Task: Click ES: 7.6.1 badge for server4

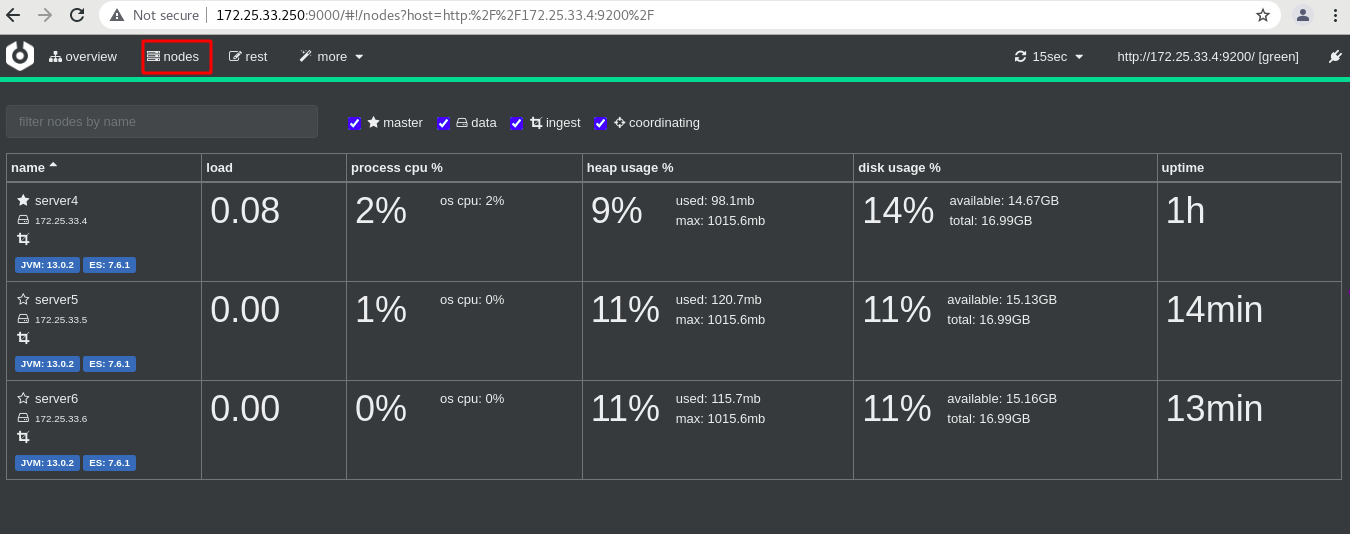Action: pyautogui.click(x=109, y=265)
